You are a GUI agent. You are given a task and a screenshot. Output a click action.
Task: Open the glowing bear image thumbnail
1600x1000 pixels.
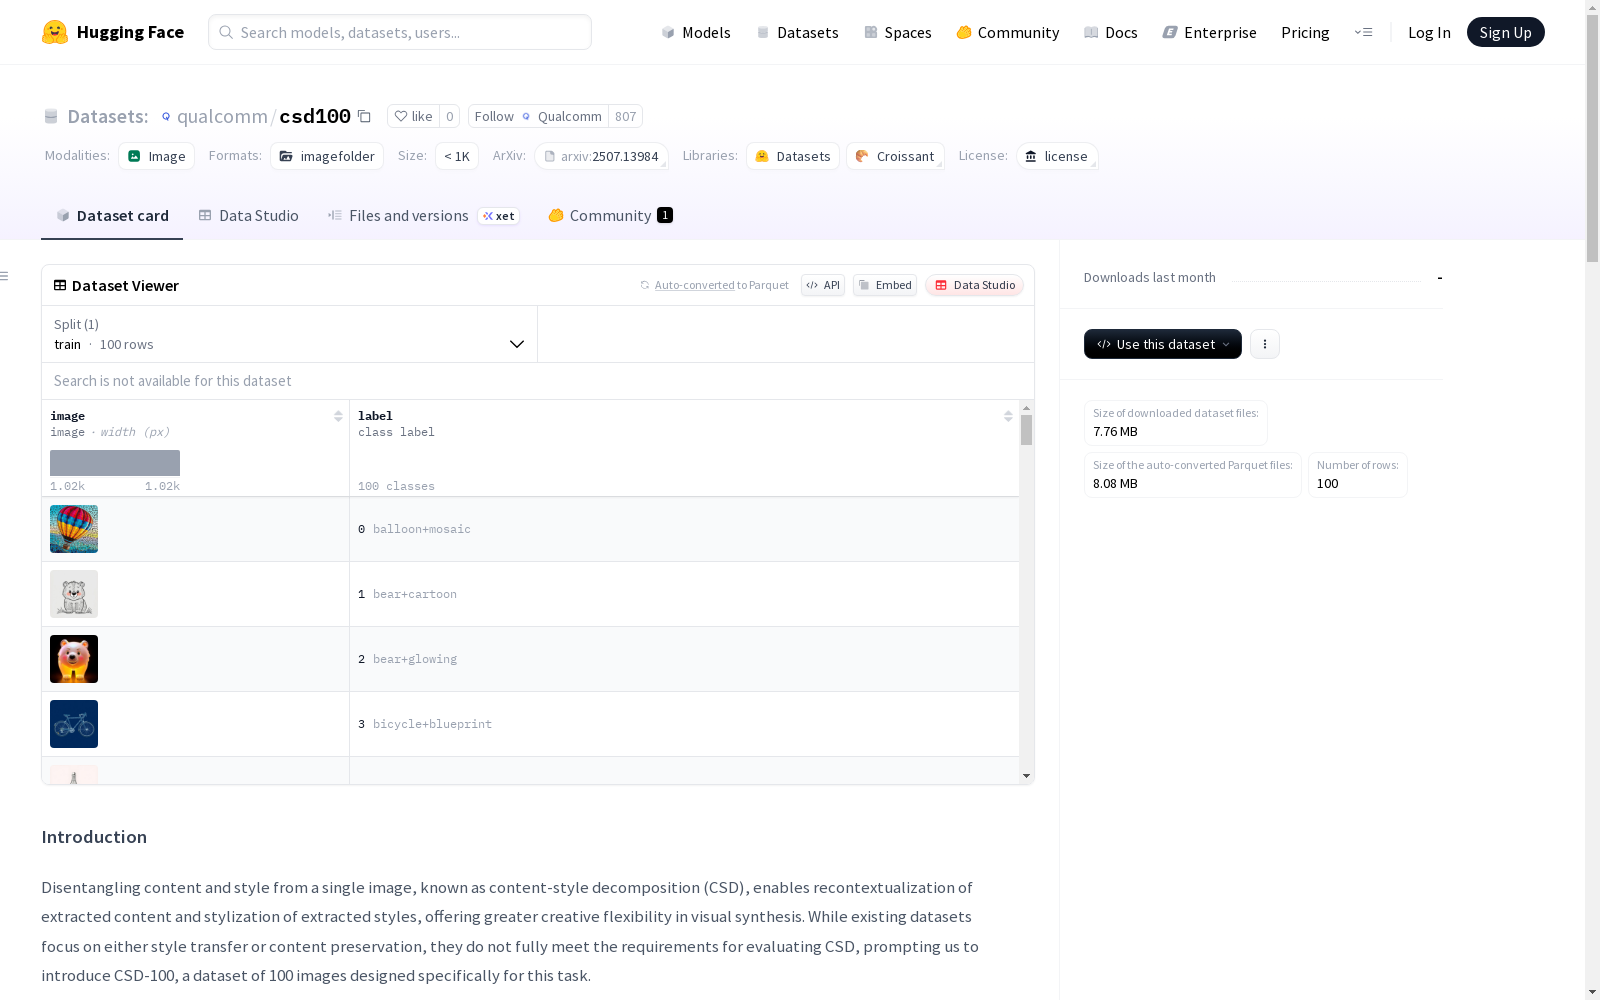(x=74, y=659)
